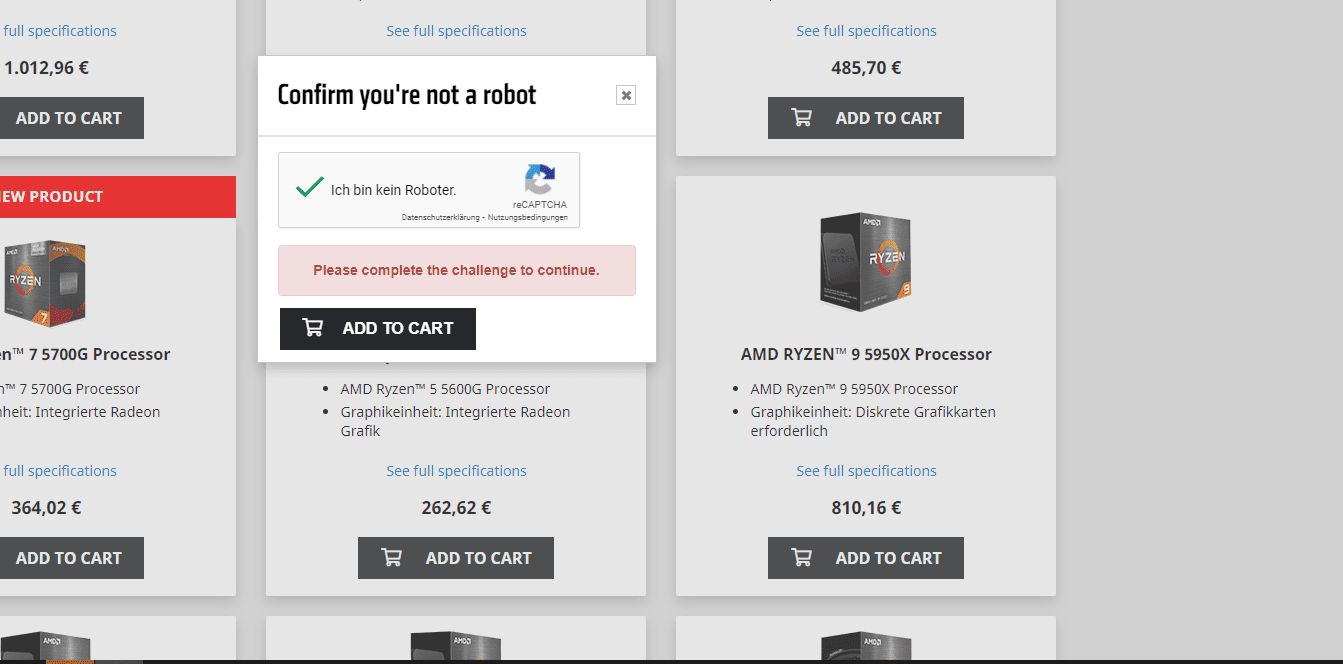See full specifications for Ryzen 5 5600G
The width and height of the screenshot is (1343, 664).
coord(456,471)
